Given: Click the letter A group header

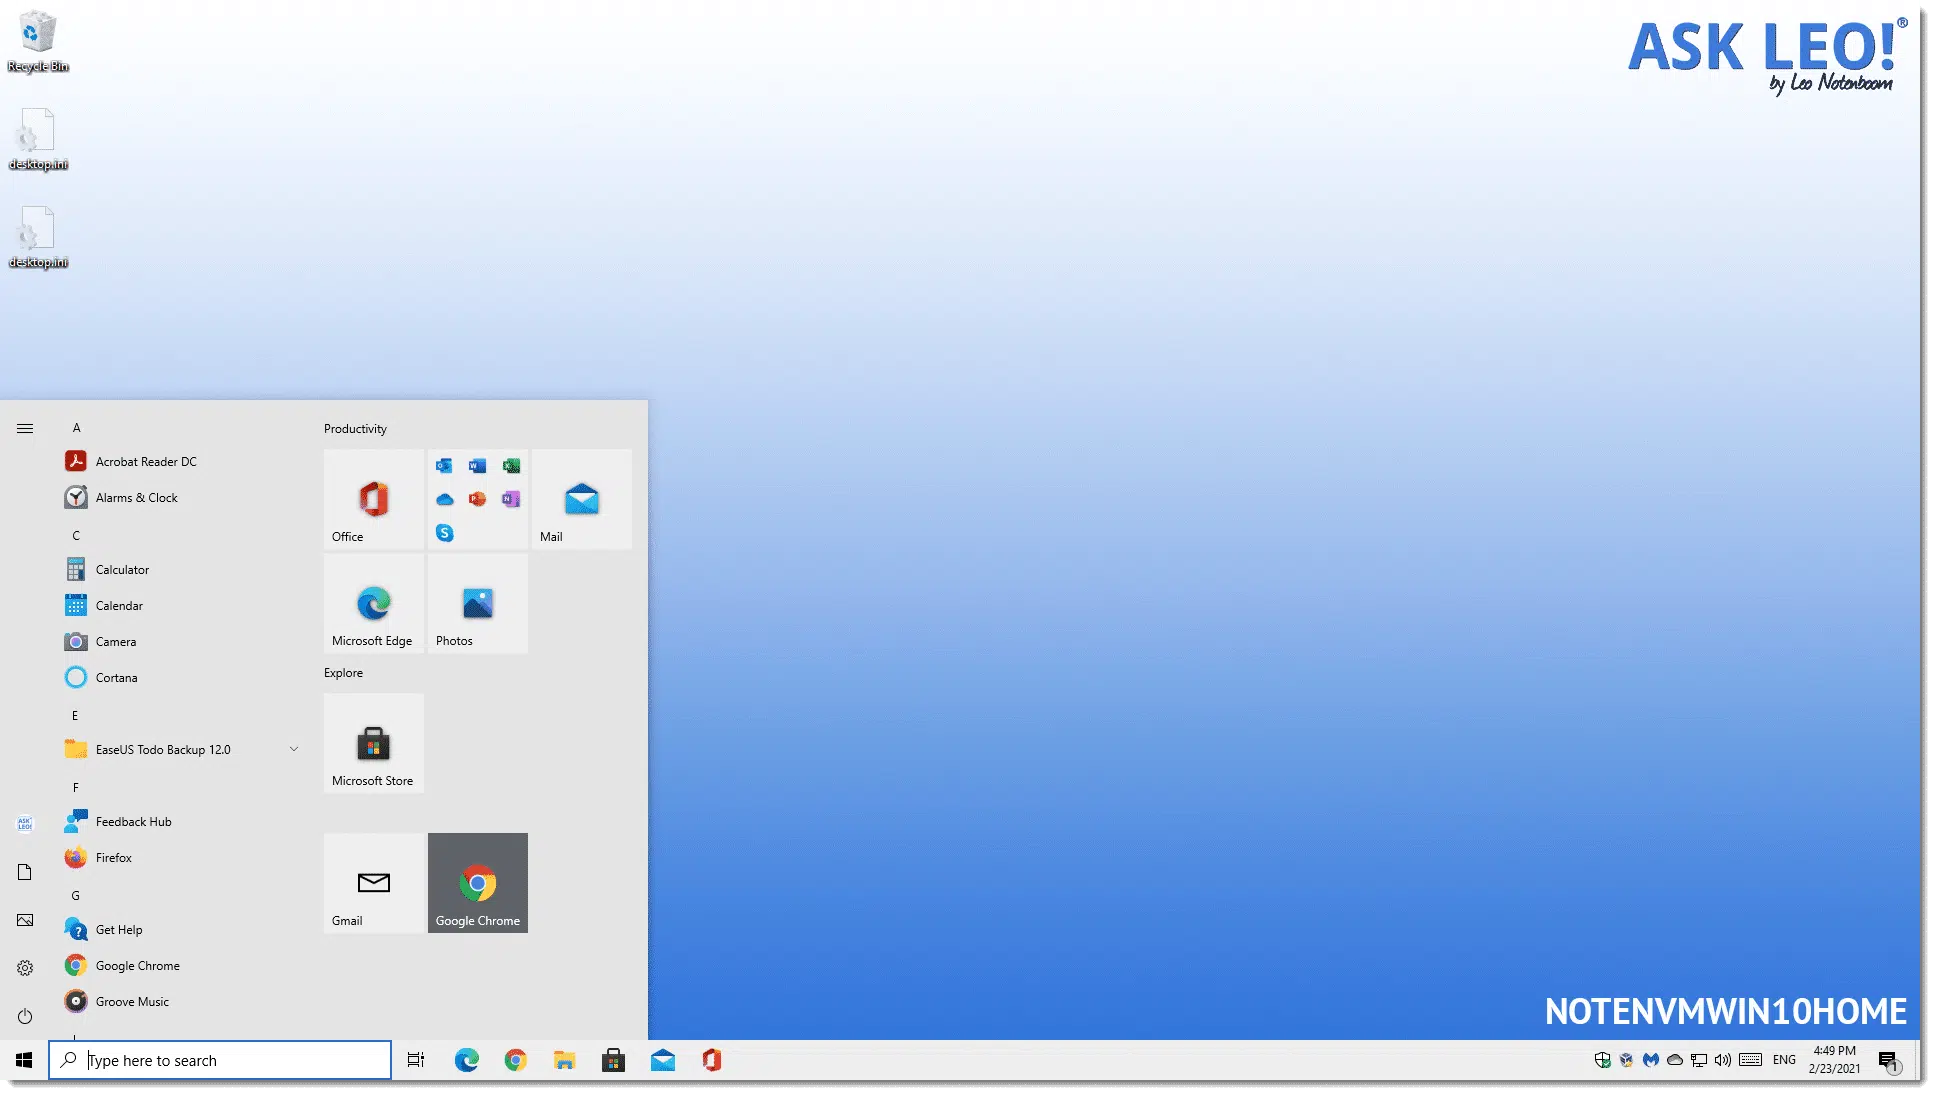Looking at the screenshot, I should pos(76,427).
